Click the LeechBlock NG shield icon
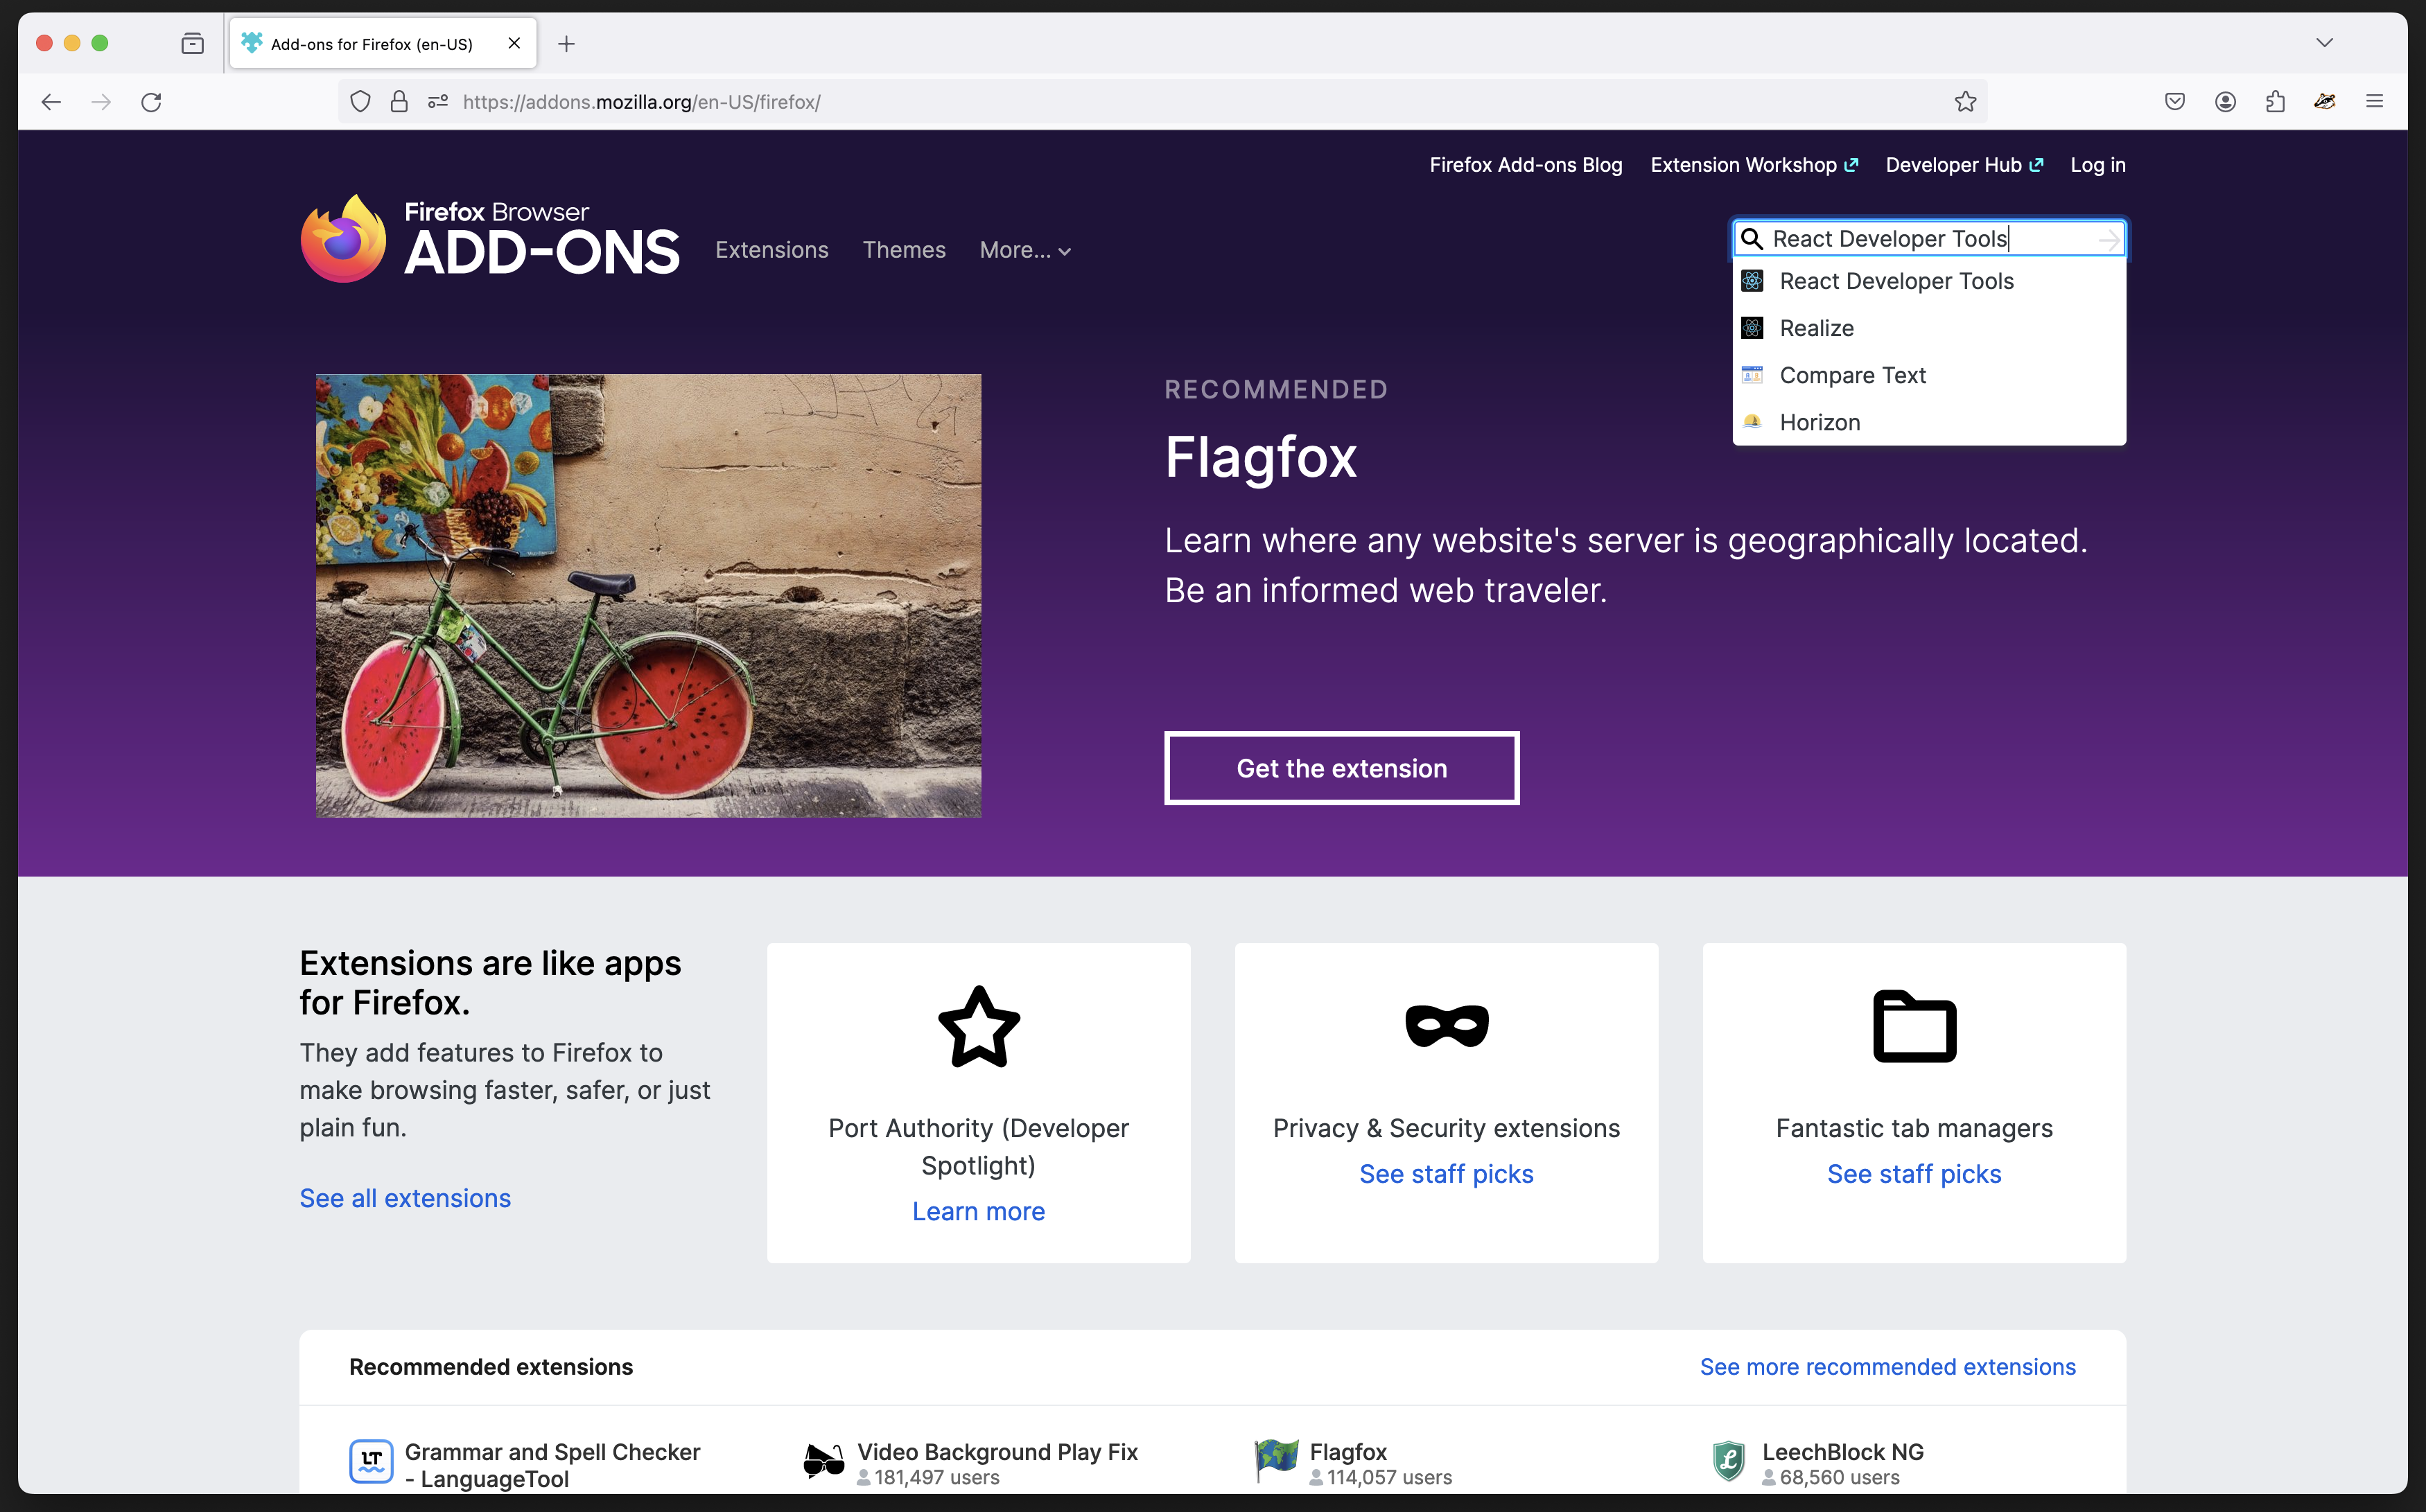This screenshot has height=1512, width=2426. [1729, 1461]
